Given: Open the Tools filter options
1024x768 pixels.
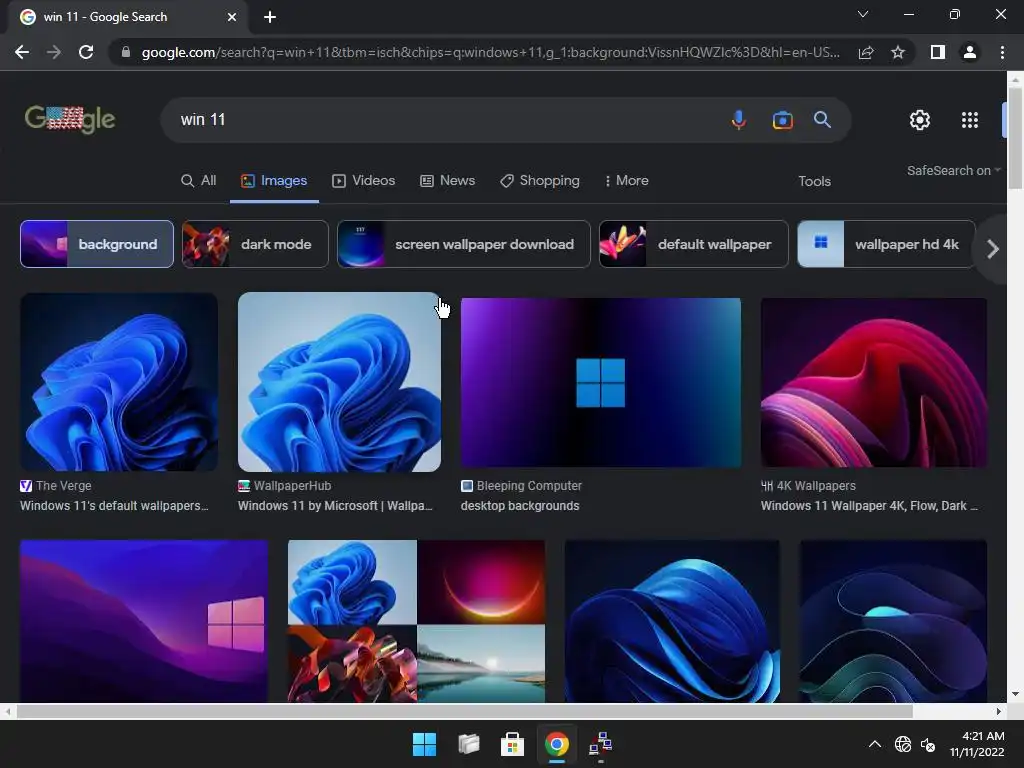Looking at the screenshot, I should click(814, 182).
